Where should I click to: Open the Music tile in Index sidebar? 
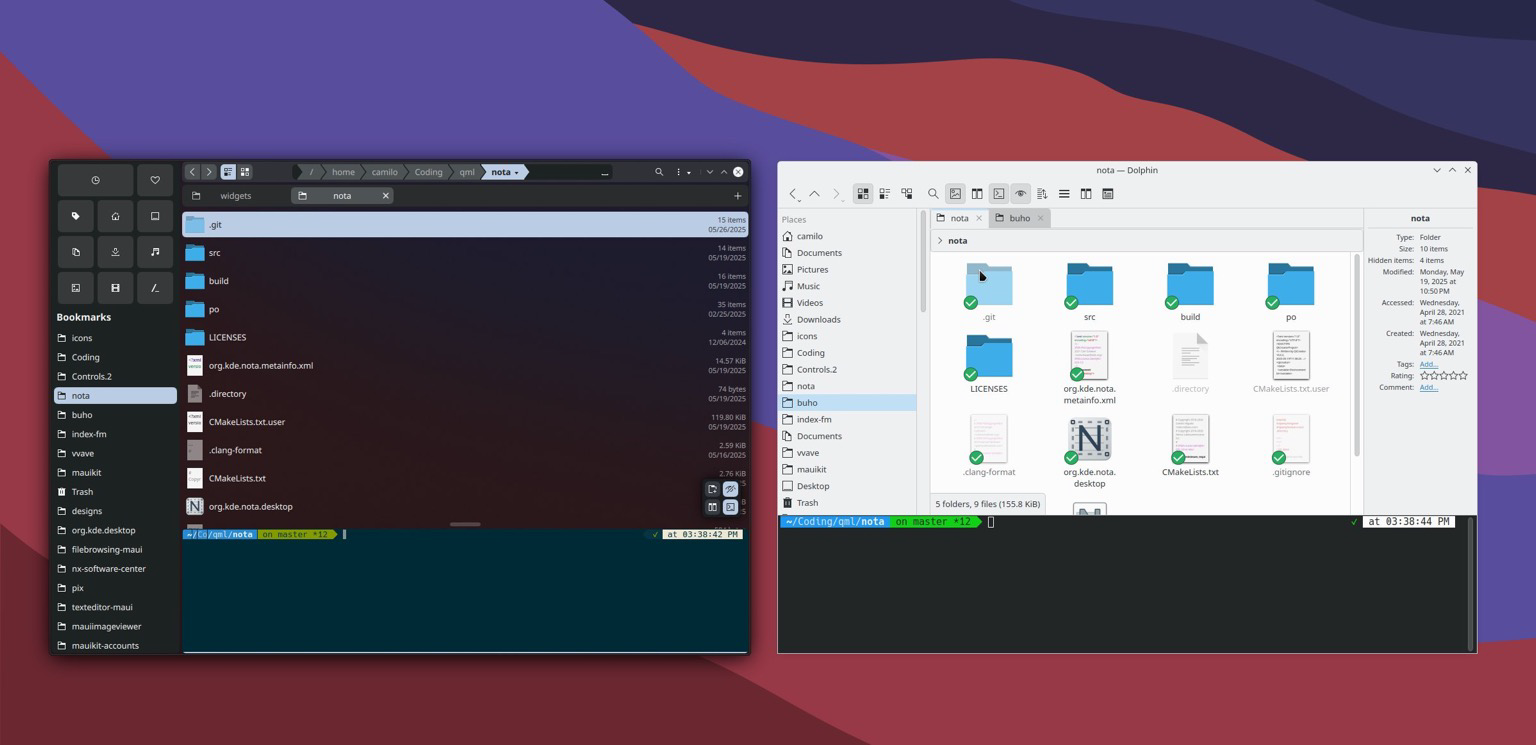click(155, 252)
